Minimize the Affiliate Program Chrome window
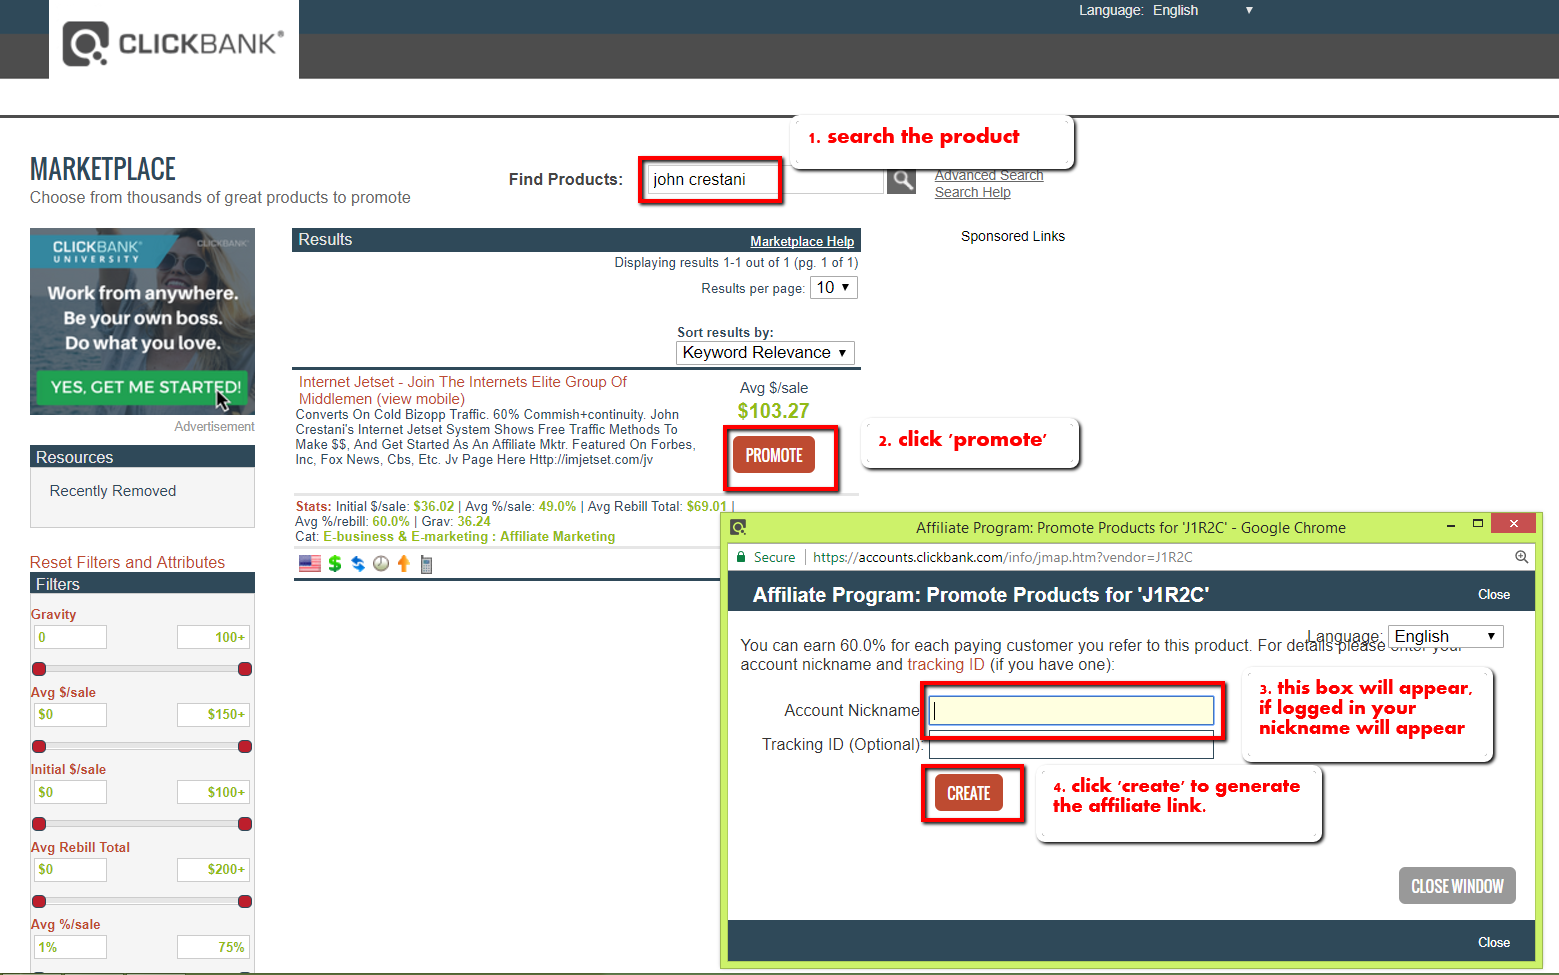This screenshot has width=1559, height=975. click(x=1451, y=524)
